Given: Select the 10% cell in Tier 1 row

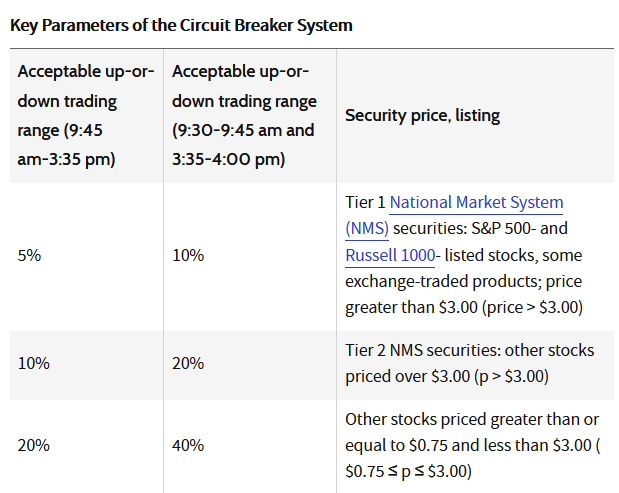Looking at the screenshot, I should [188, 255].
